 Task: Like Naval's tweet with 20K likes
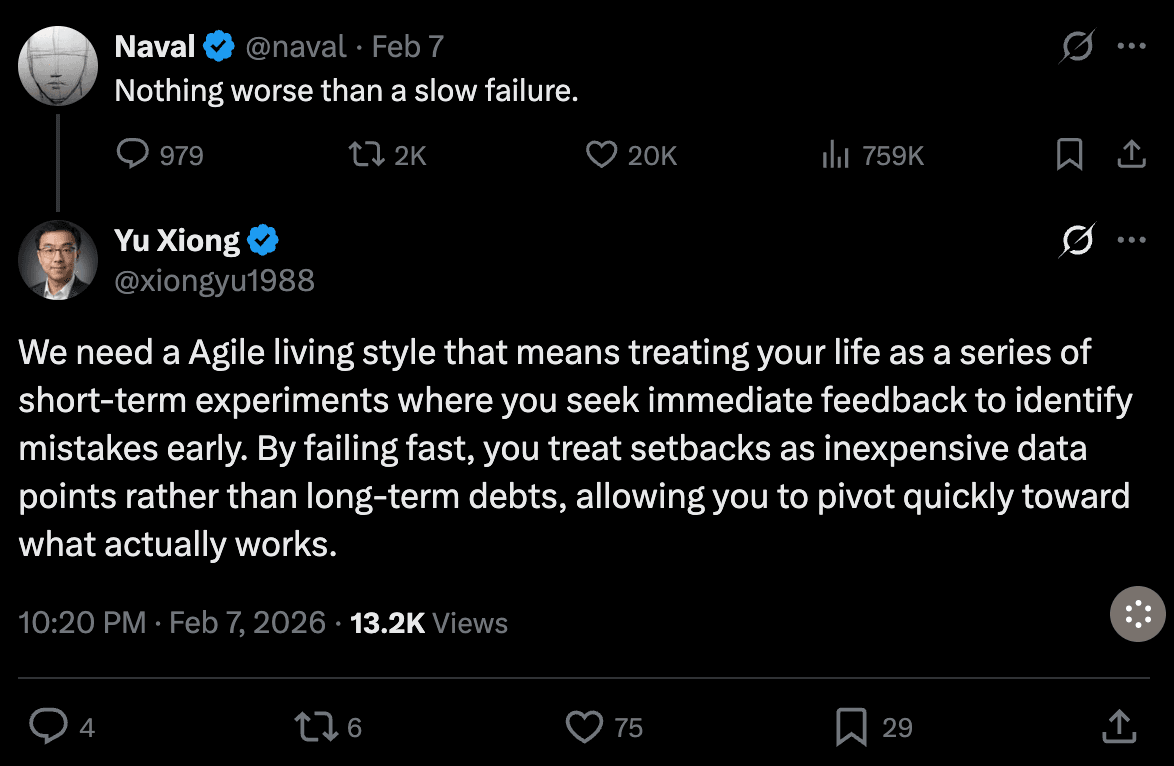(600, 155)
